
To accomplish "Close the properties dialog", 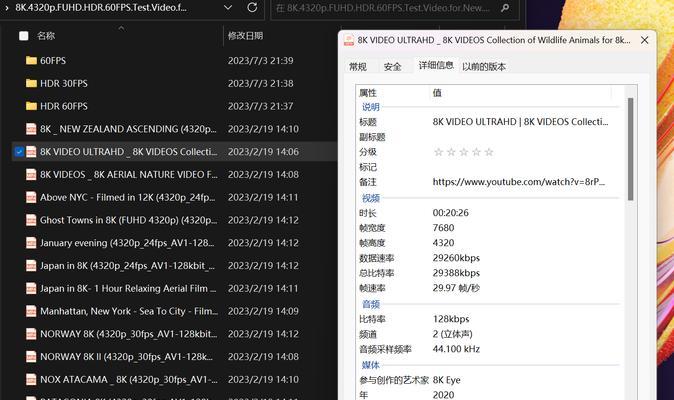I will click(644, 40).
